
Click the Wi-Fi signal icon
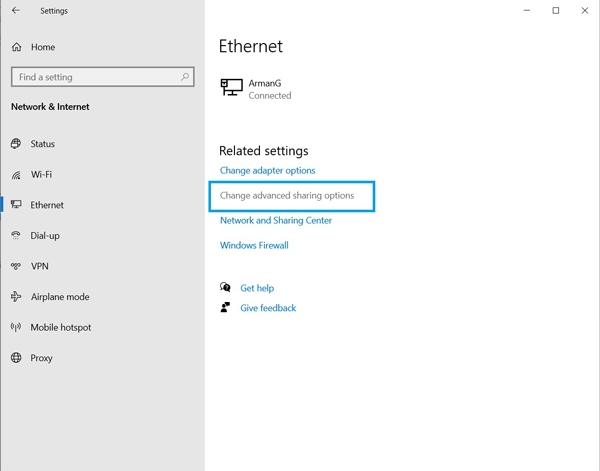click(x=16, y=175)
